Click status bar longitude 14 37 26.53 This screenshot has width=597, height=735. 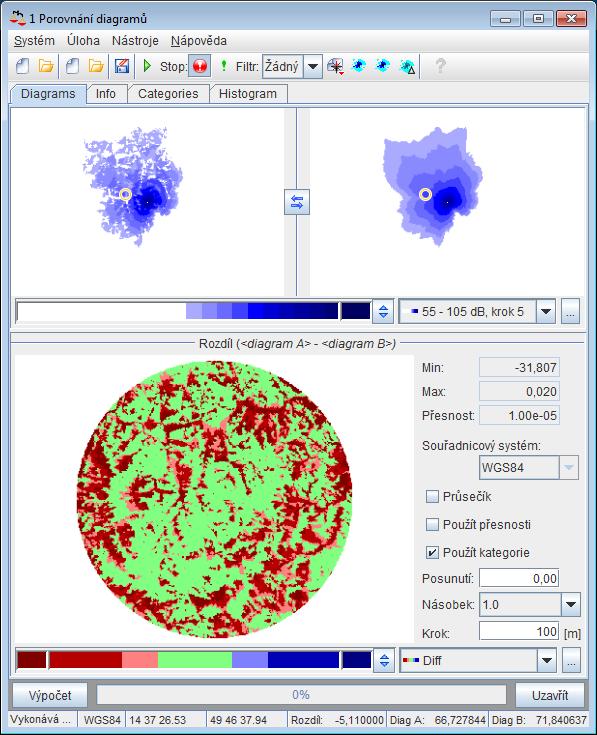(157, 720)
